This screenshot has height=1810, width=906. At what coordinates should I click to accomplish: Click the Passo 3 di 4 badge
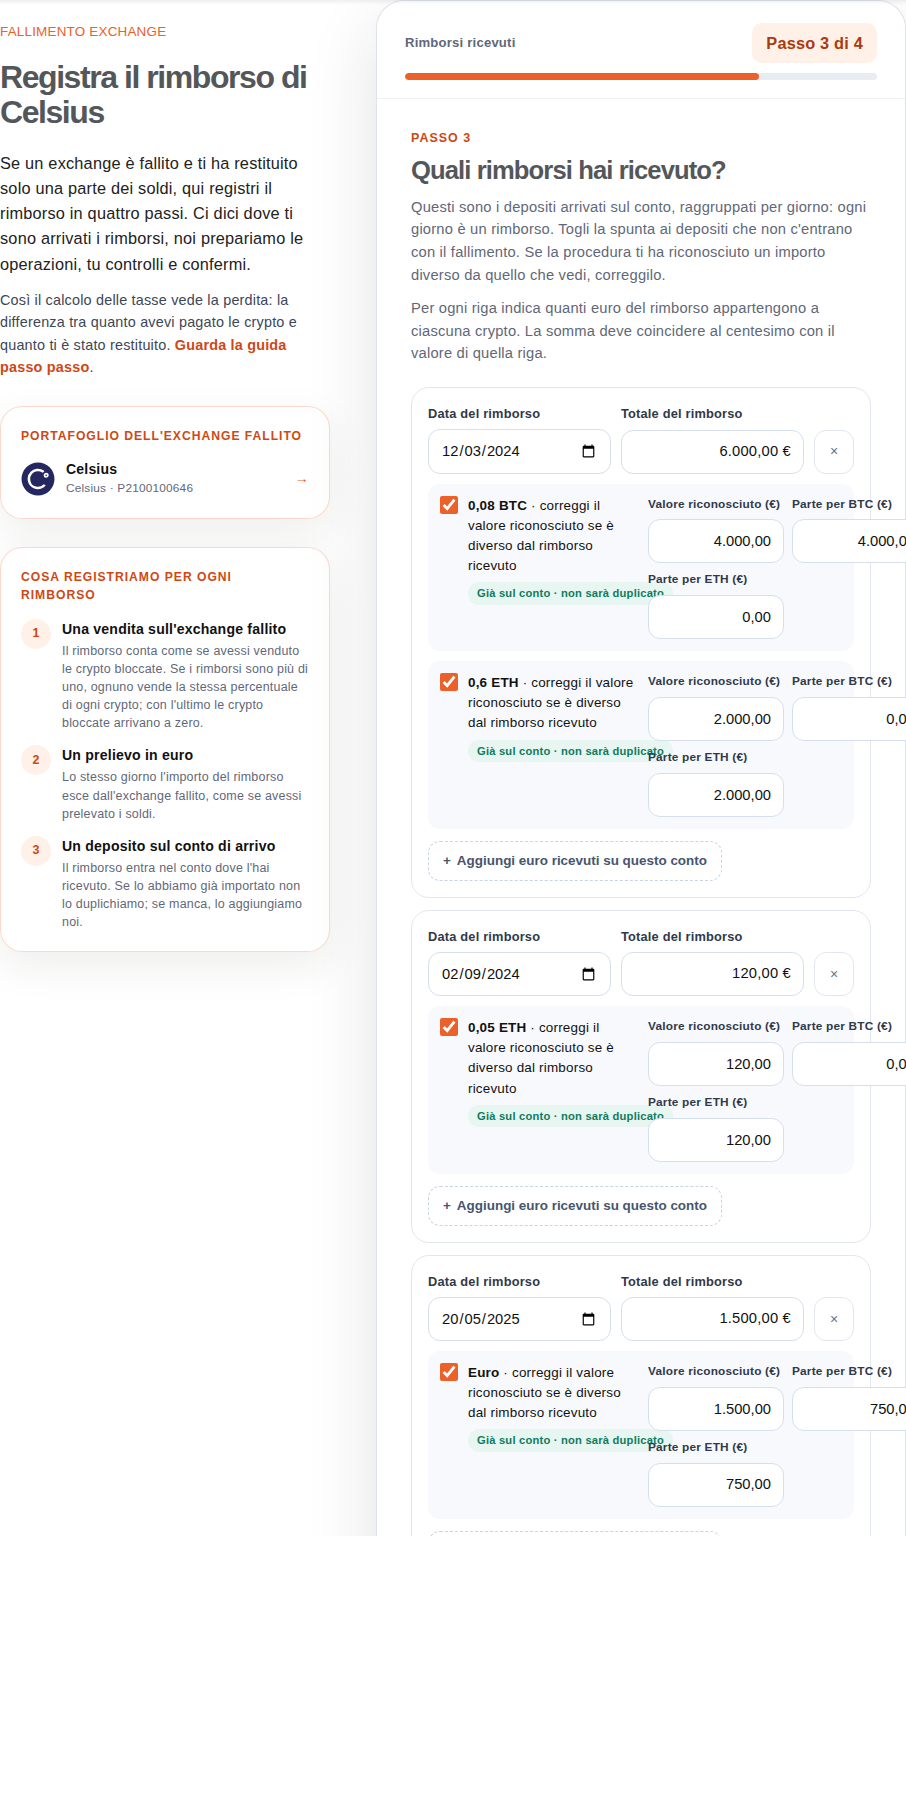(x=814, y=43)
